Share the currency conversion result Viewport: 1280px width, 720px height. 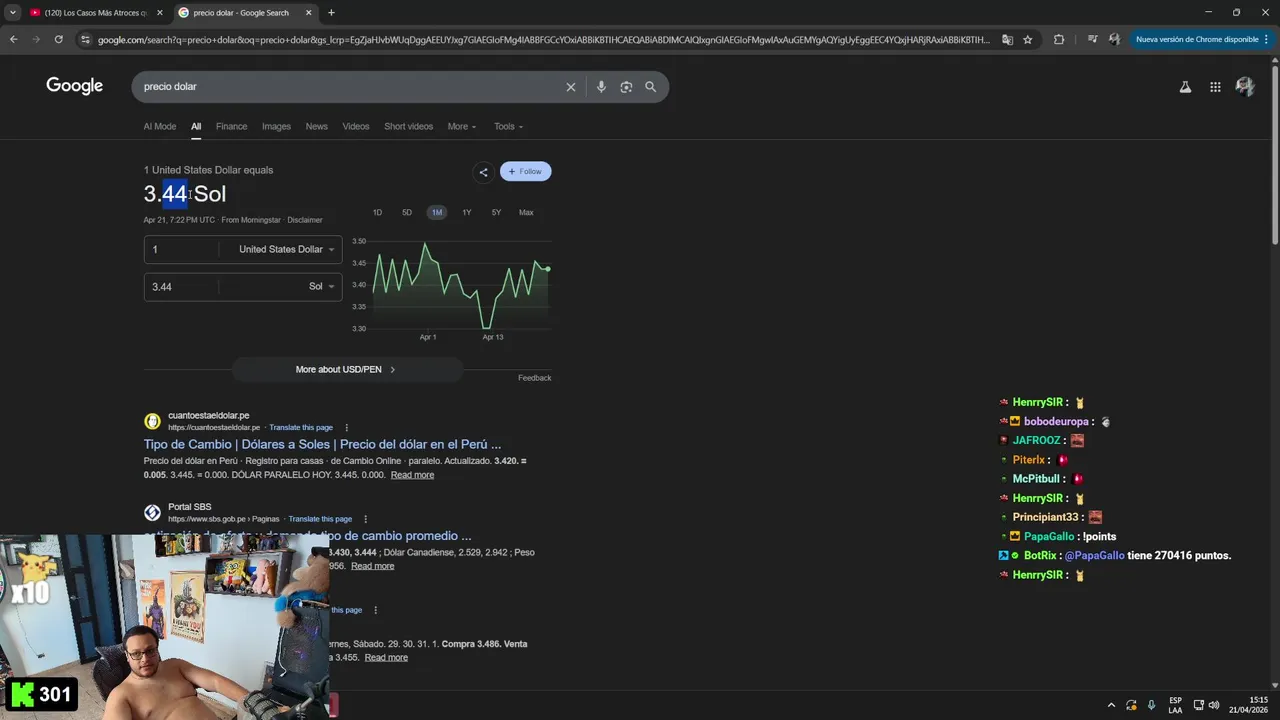click(x=483, y=172)
